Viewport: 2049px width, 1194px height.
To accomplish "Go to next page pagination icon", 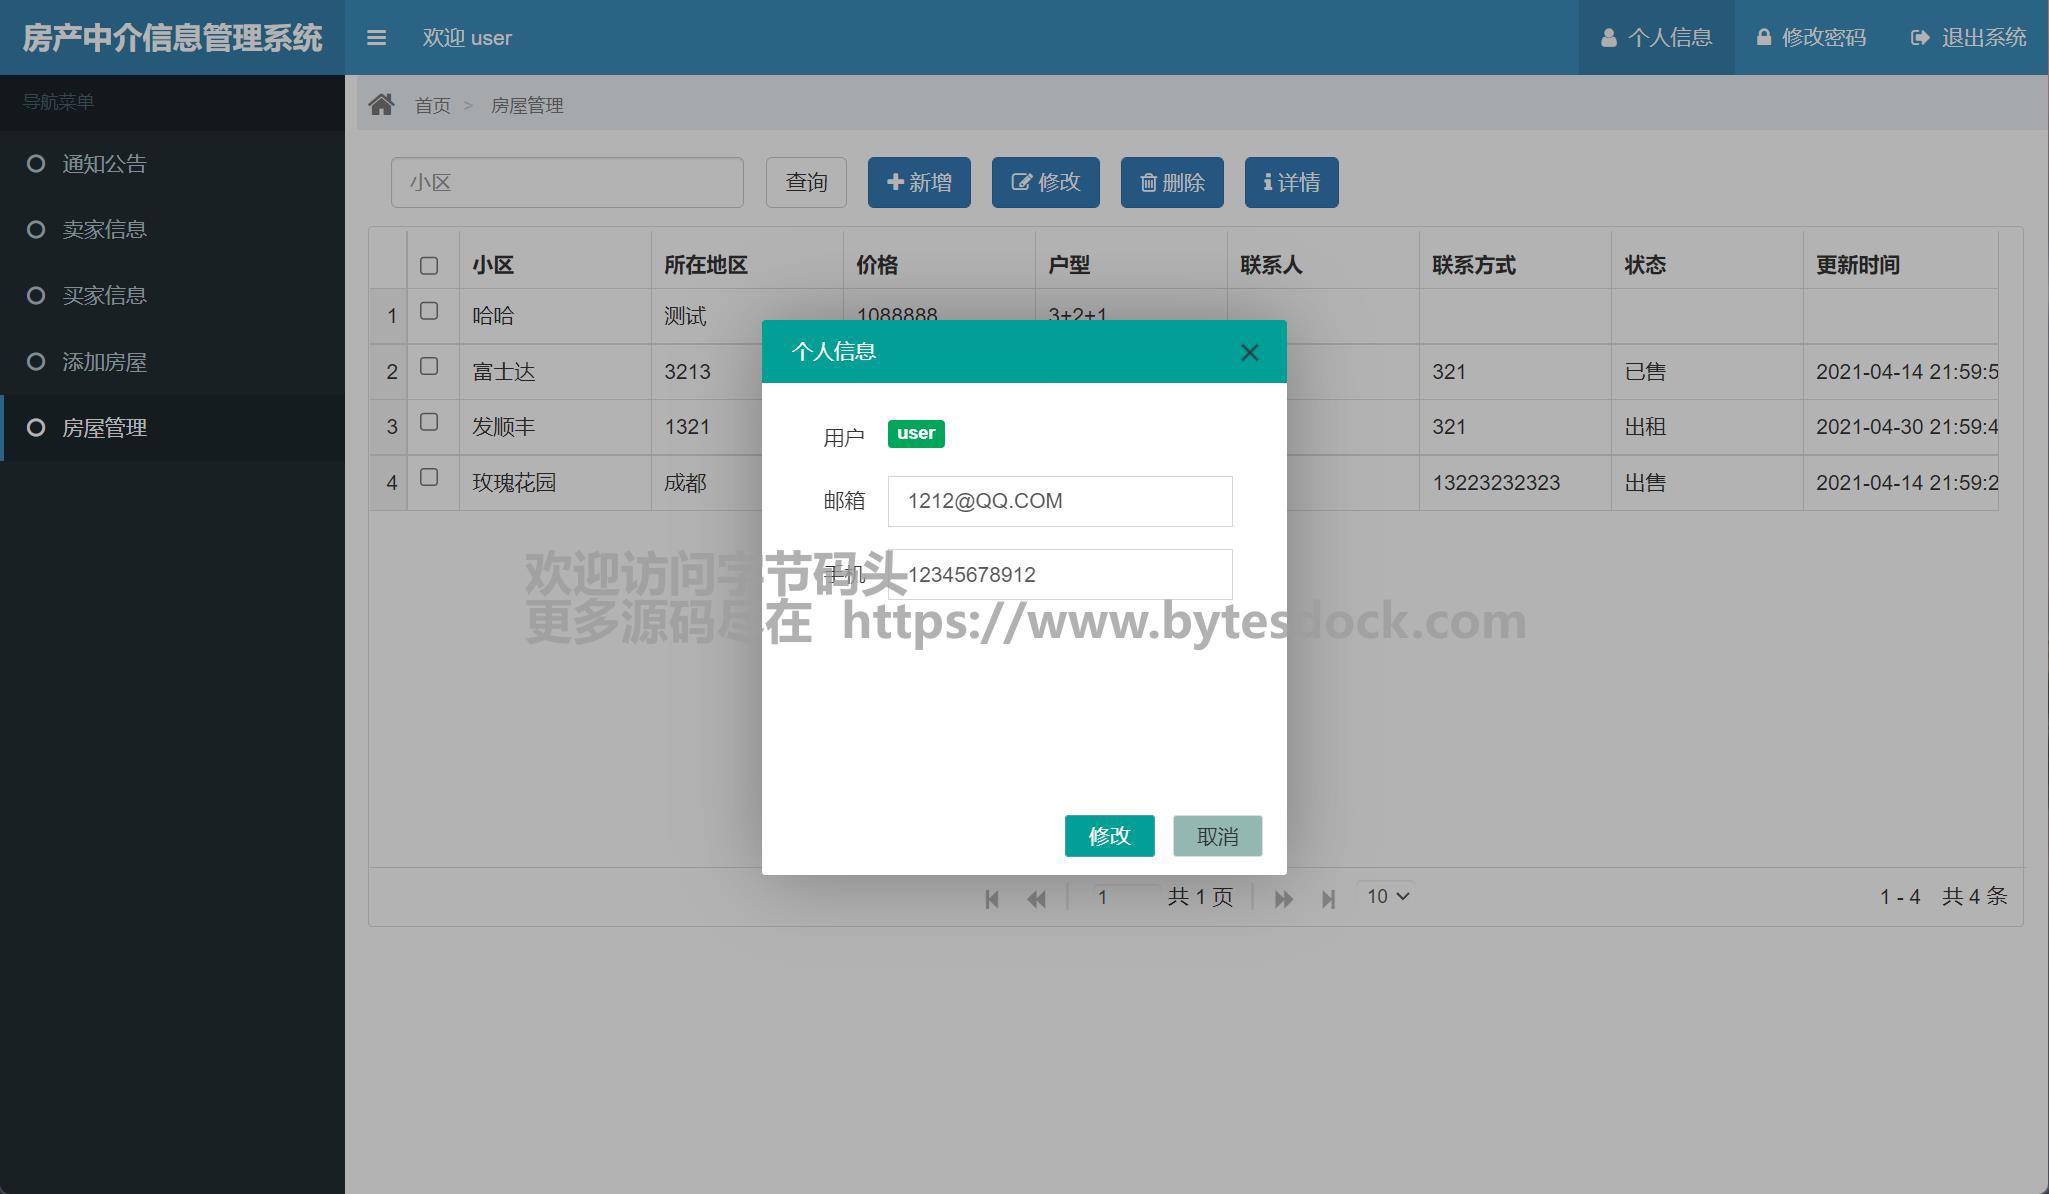I will [1283, 898].
